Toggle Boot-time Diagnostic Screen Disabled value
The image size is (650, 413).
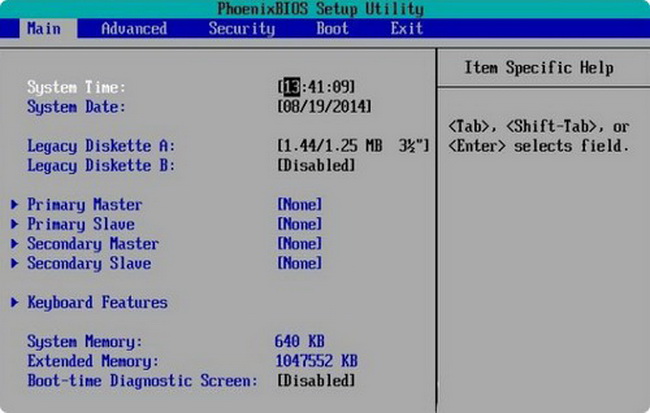click(316, 380)
